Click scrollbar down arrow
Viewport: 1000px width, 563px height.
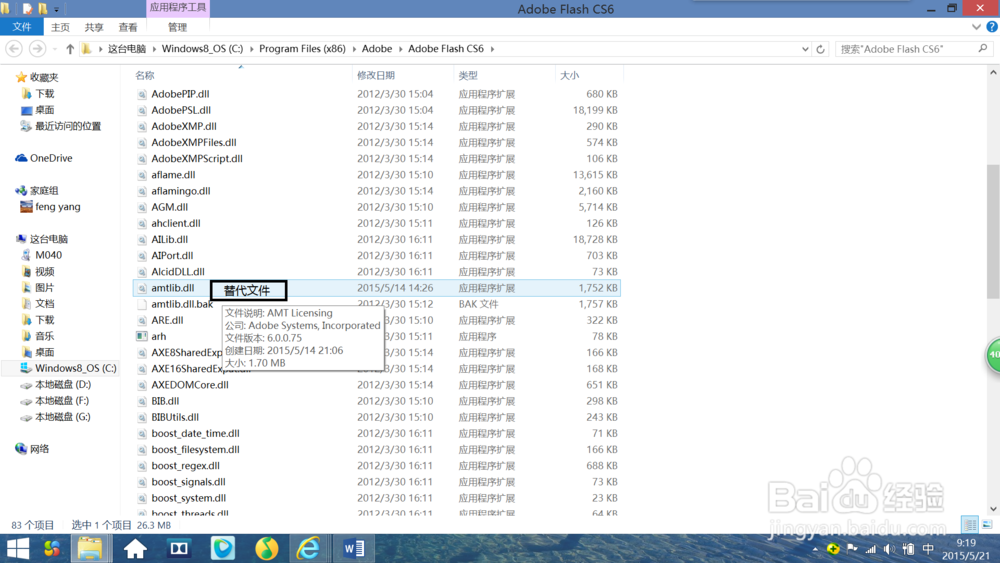click(993, 509)
